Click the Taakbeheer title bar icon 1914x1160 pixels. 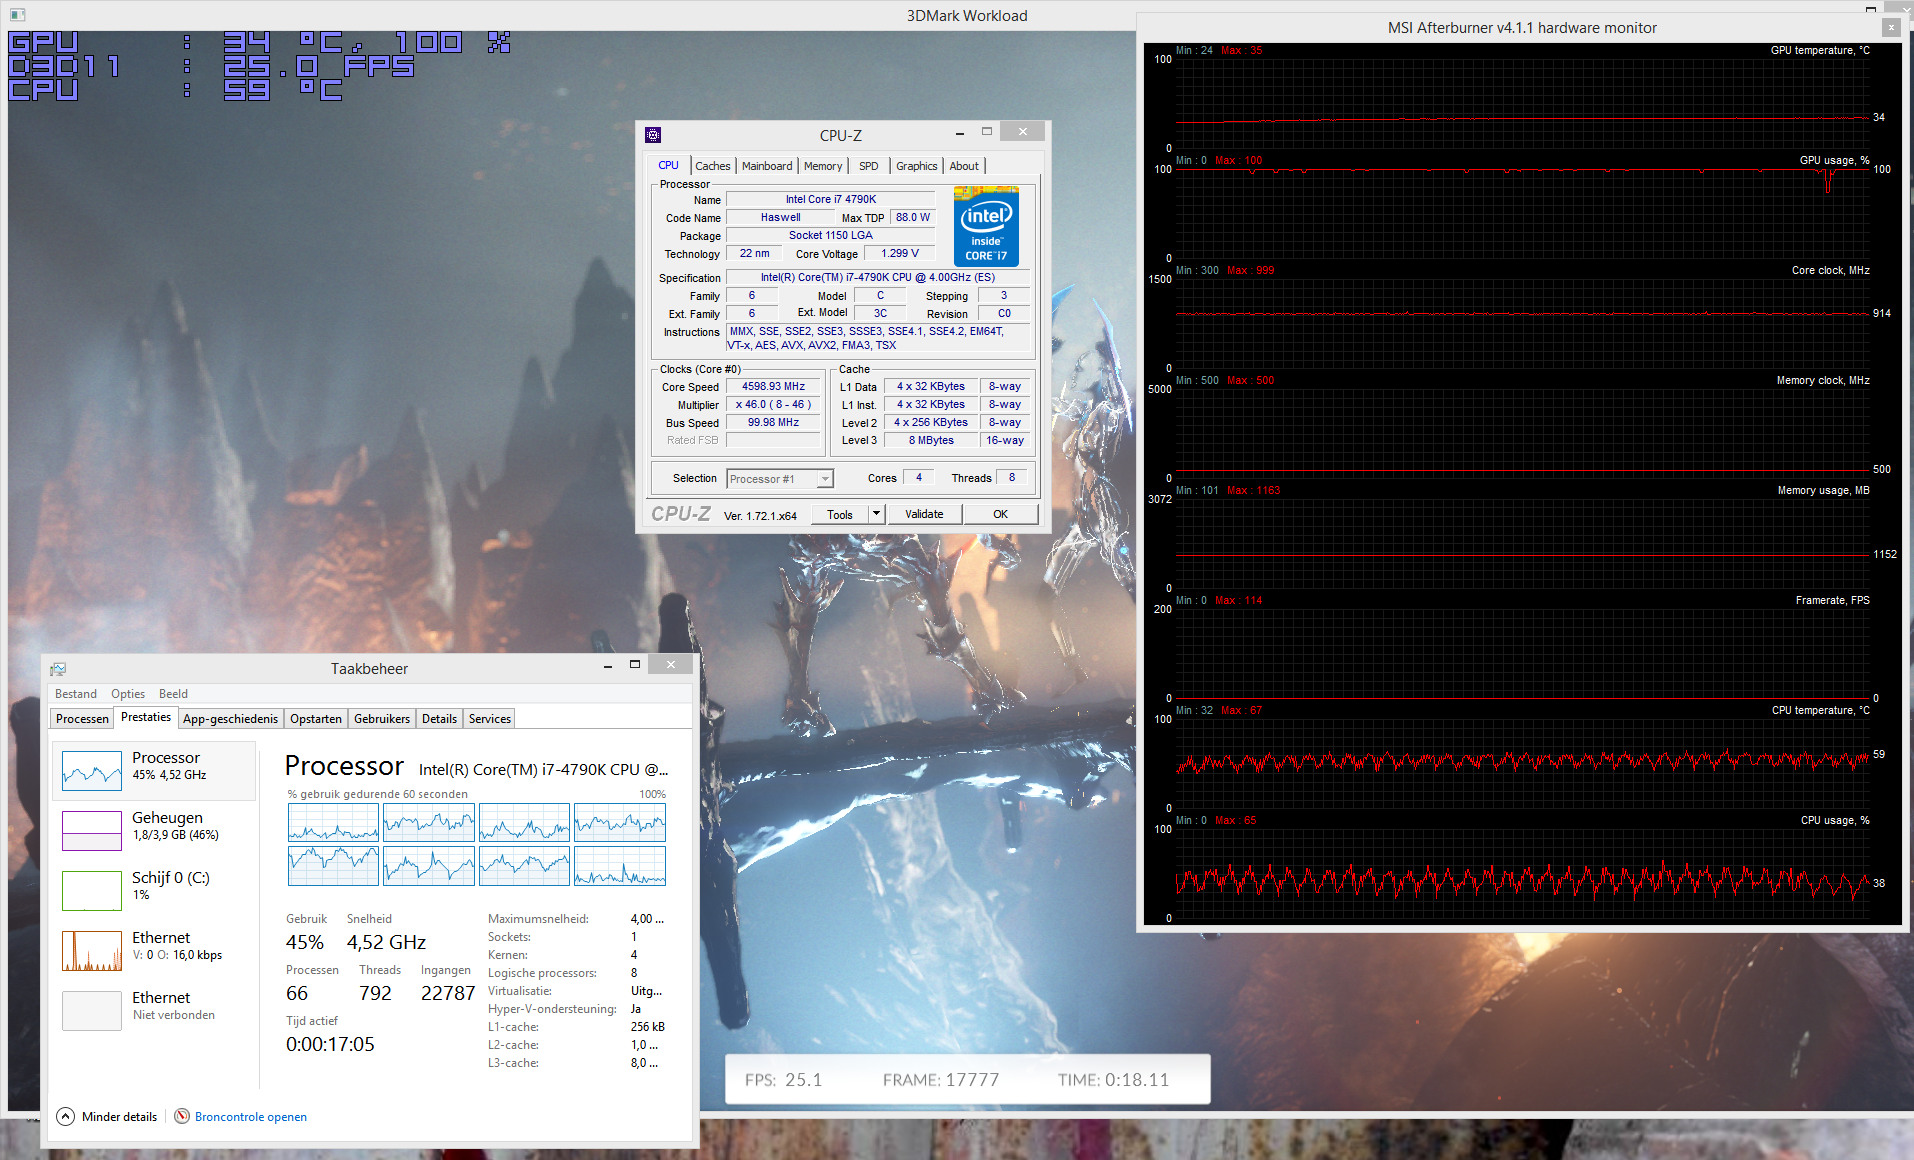[58, 669]
